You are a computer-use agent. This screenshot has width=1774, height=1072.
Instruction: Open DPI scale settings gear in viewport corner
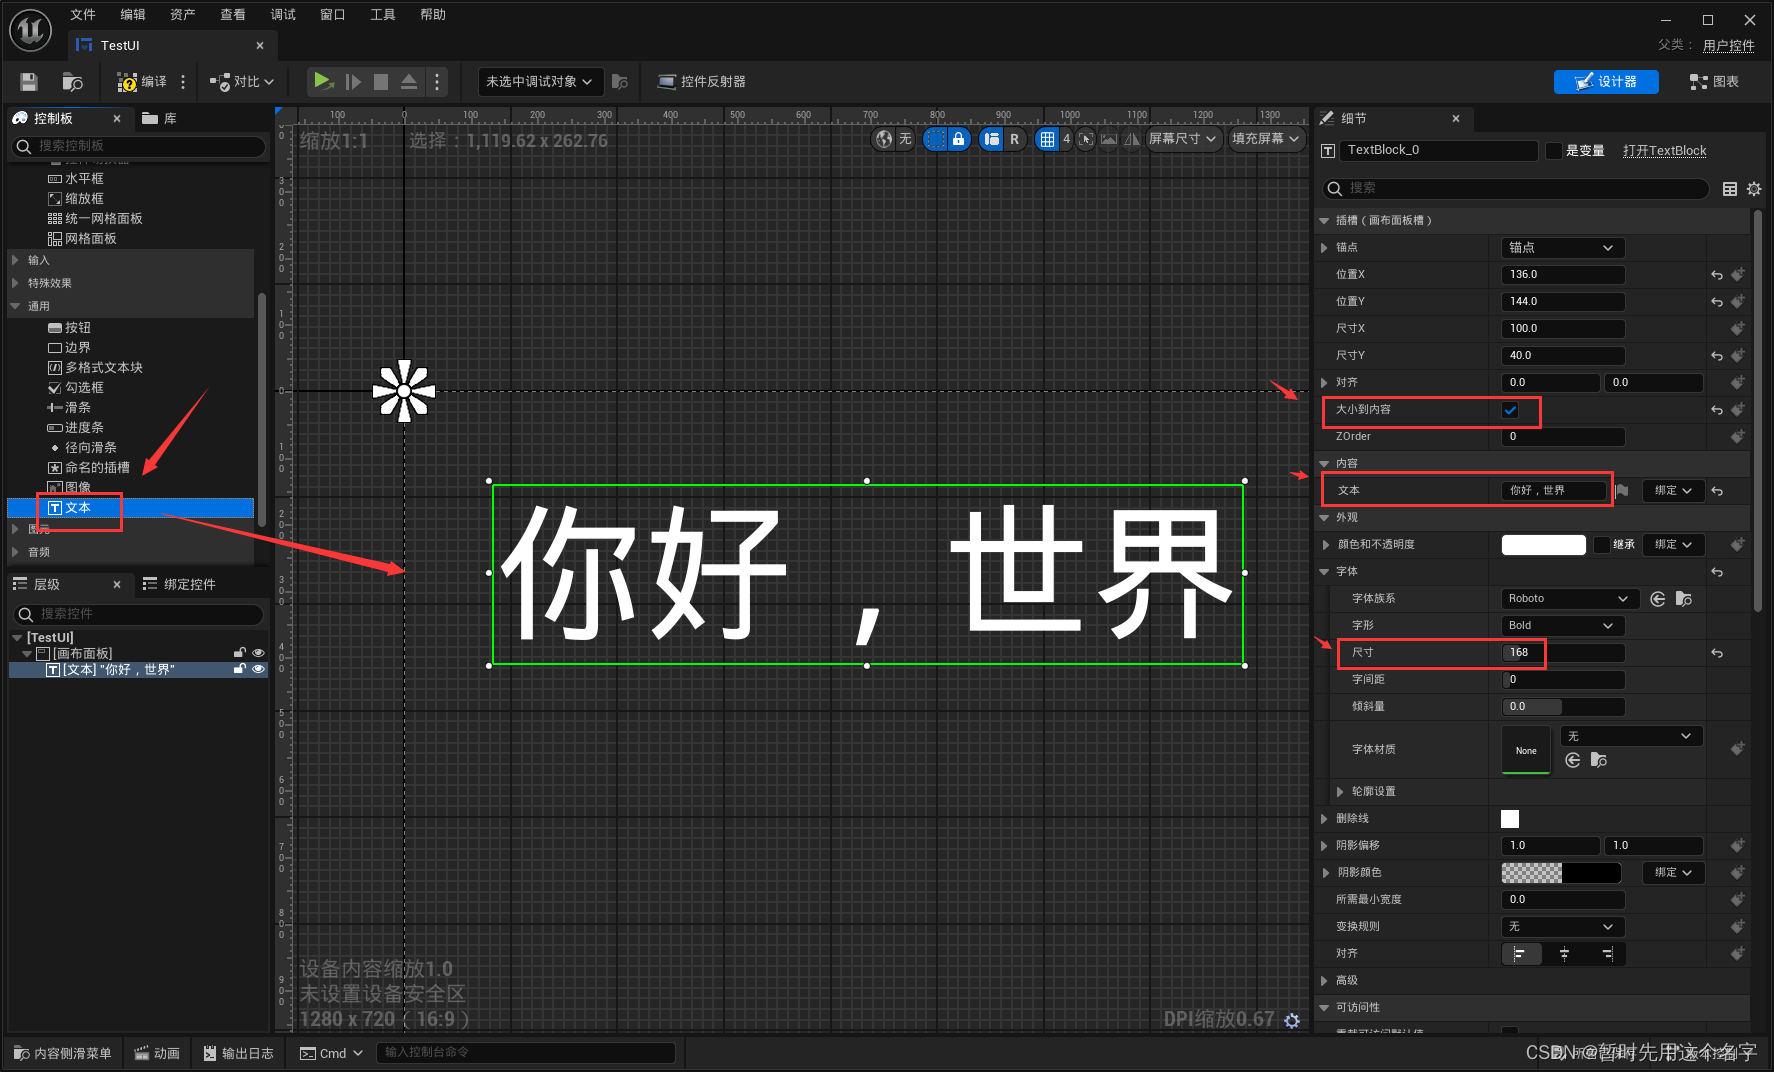coord(1292,1020)
